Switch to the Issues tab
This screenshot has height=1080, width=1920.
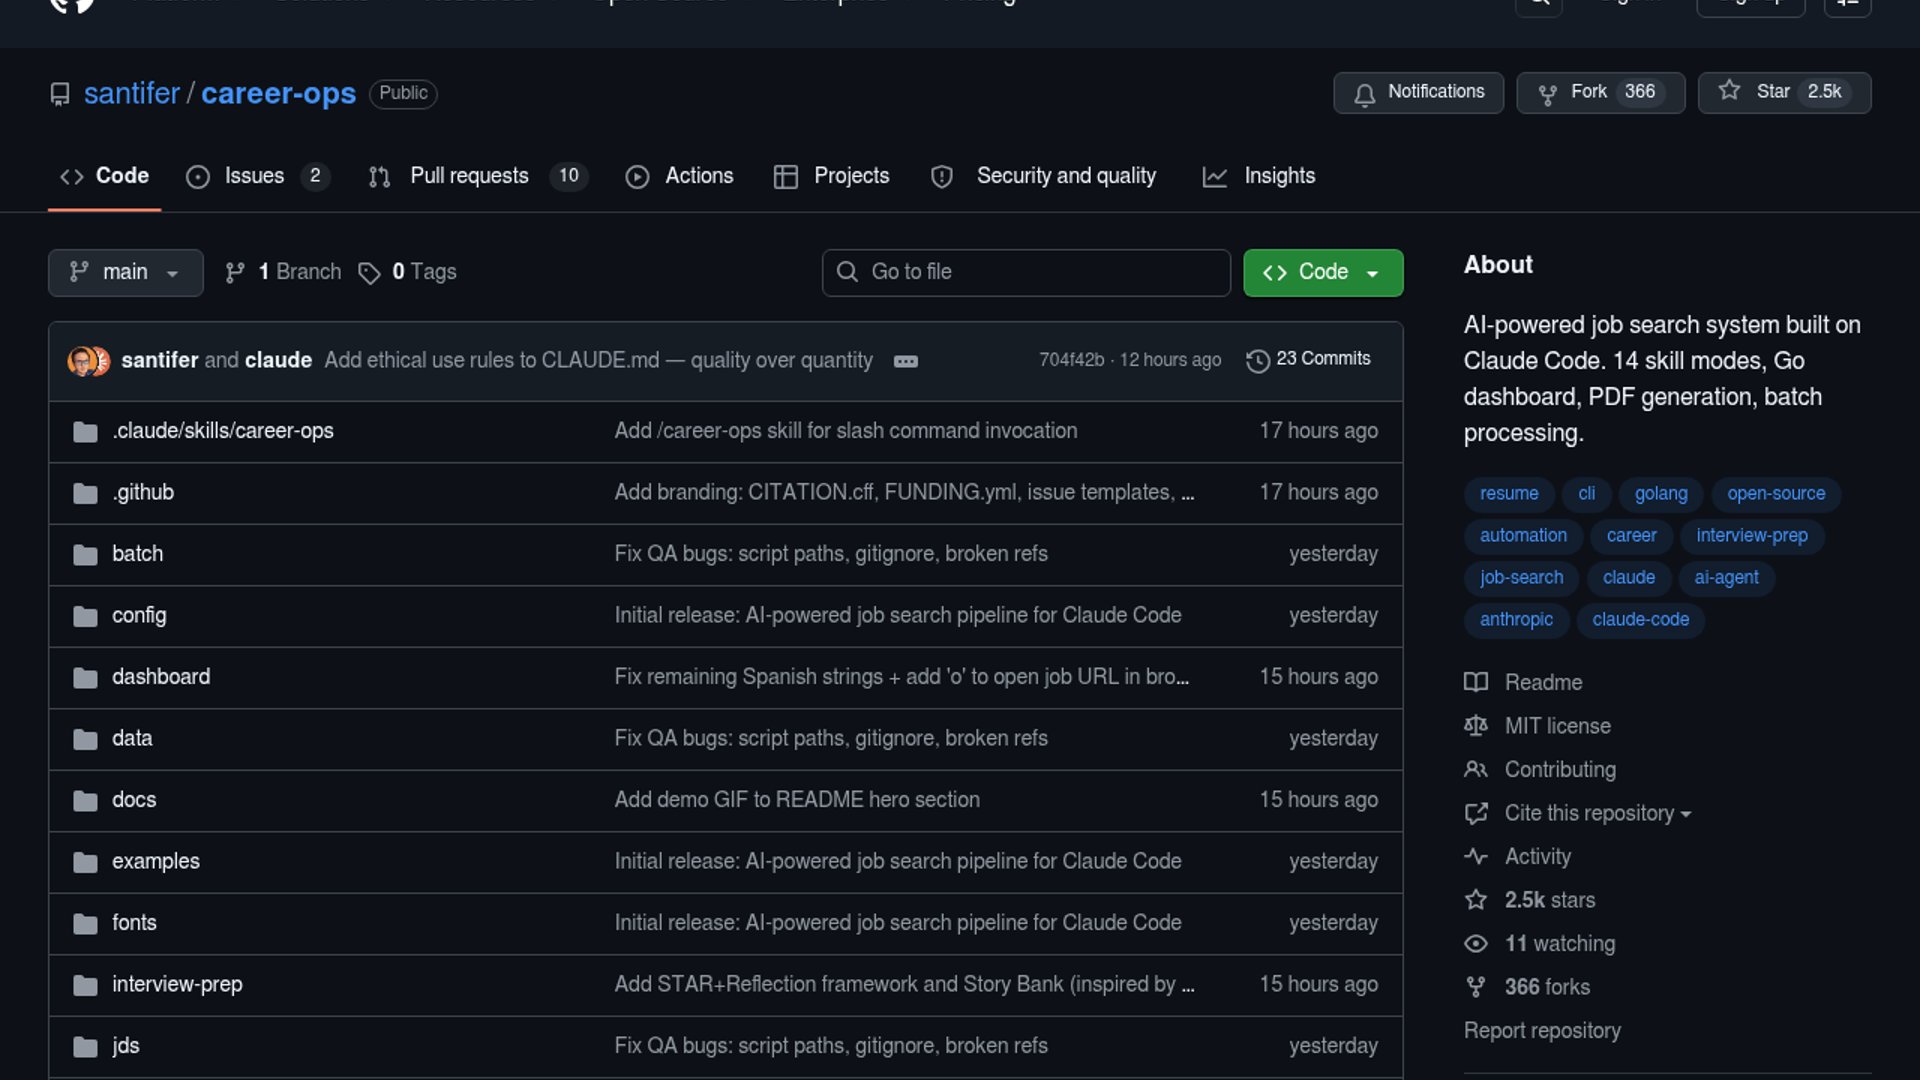coord(255,176)
